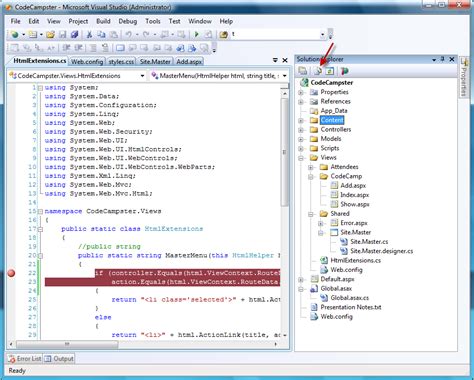This screenshot has width=474, height=380.
Task: Select Global.asax.cs in the tree
Action: point(349,298)
